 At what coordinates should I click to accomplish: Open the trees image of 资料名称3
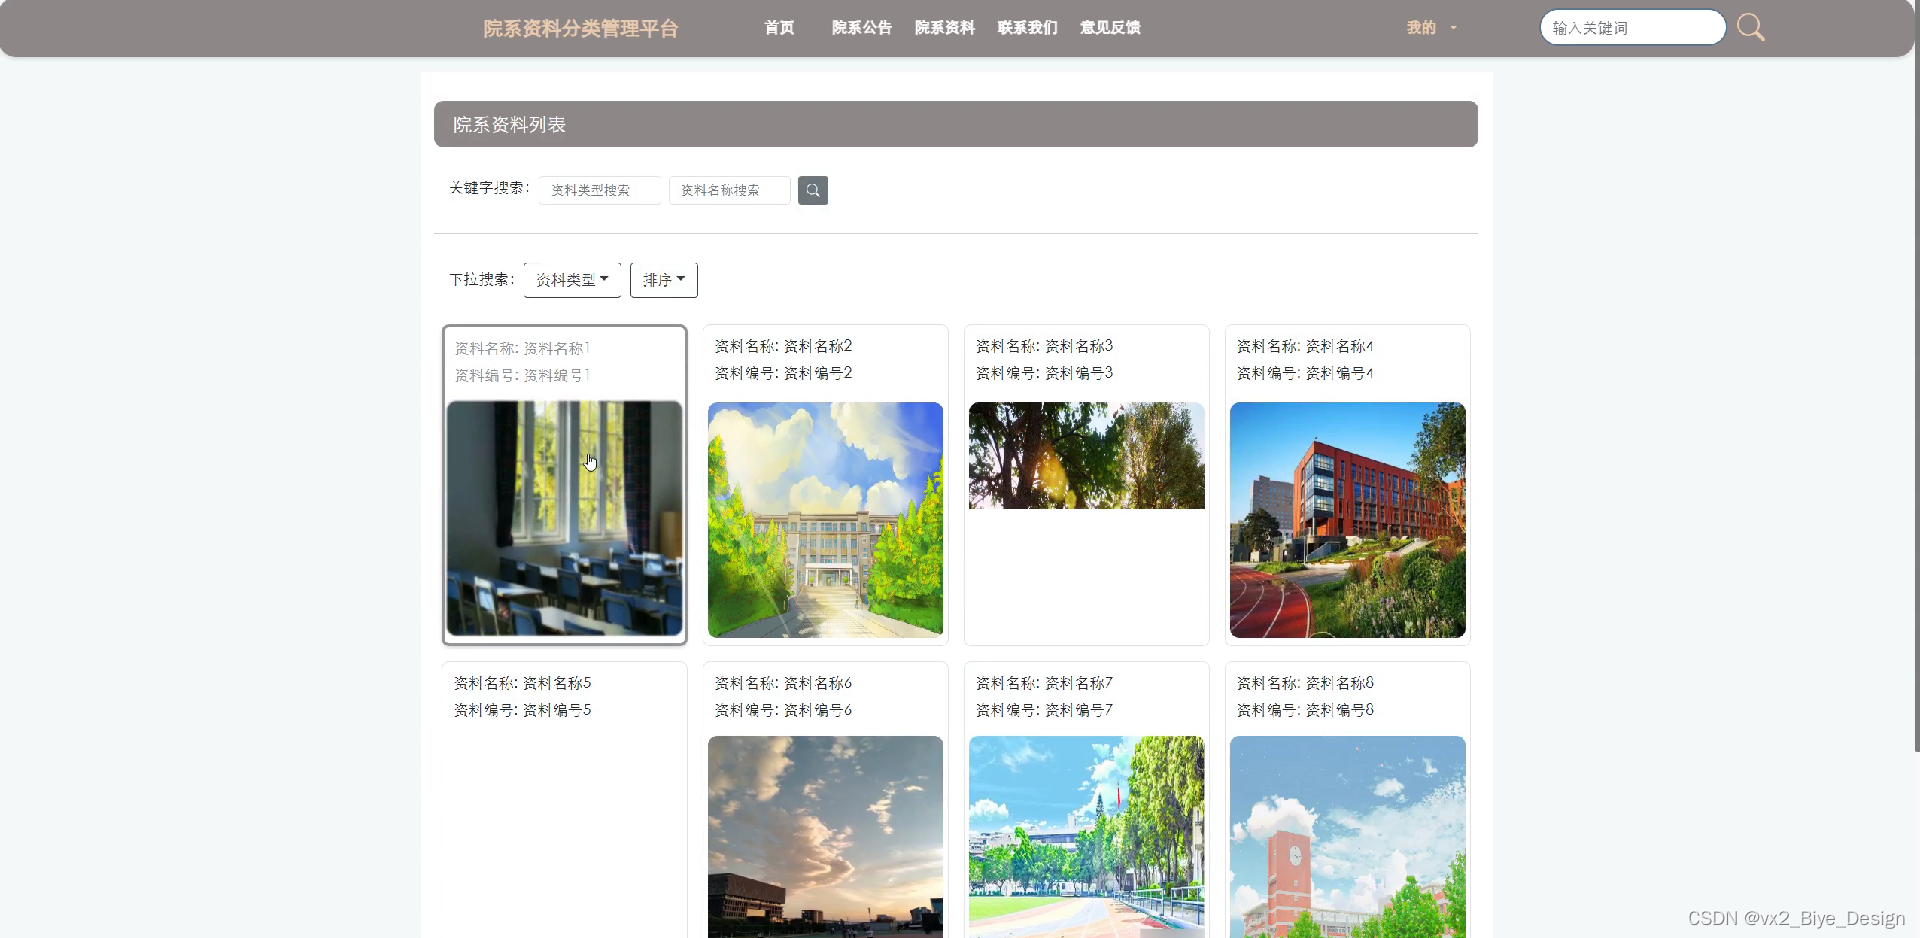click(1087, 455)
